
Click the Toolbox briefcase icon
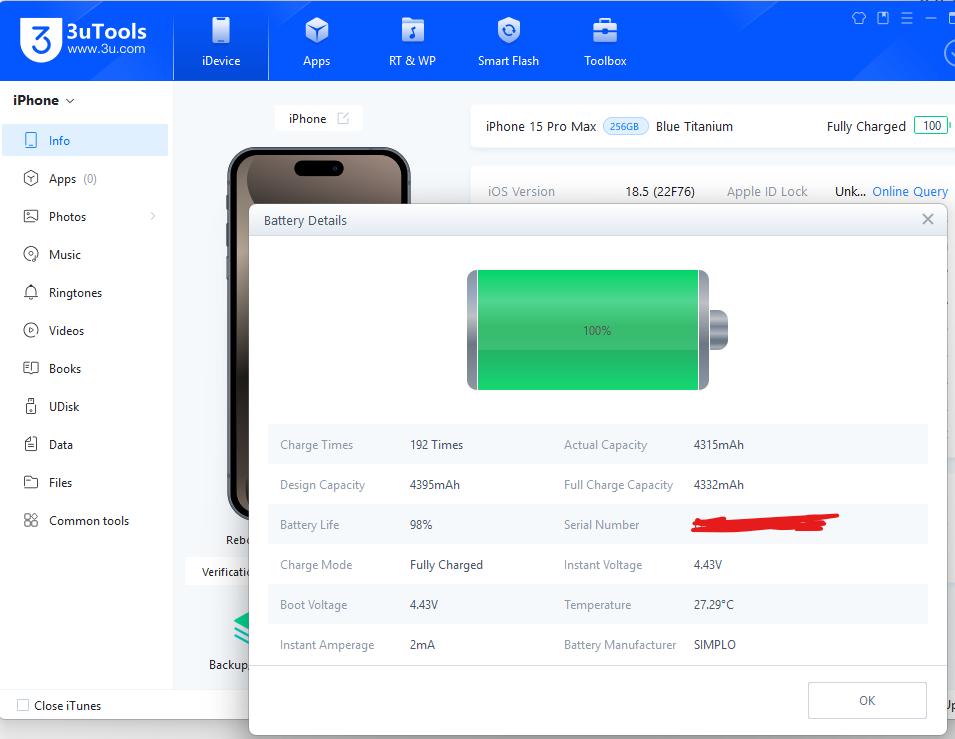(x=605, y=30)
